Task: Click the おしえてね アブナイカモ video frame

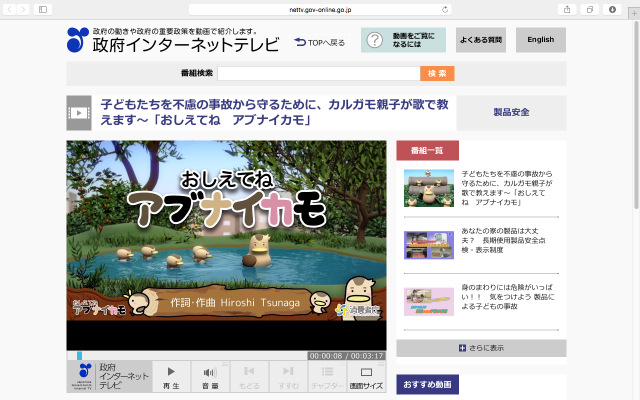Action: pos(227,245)
